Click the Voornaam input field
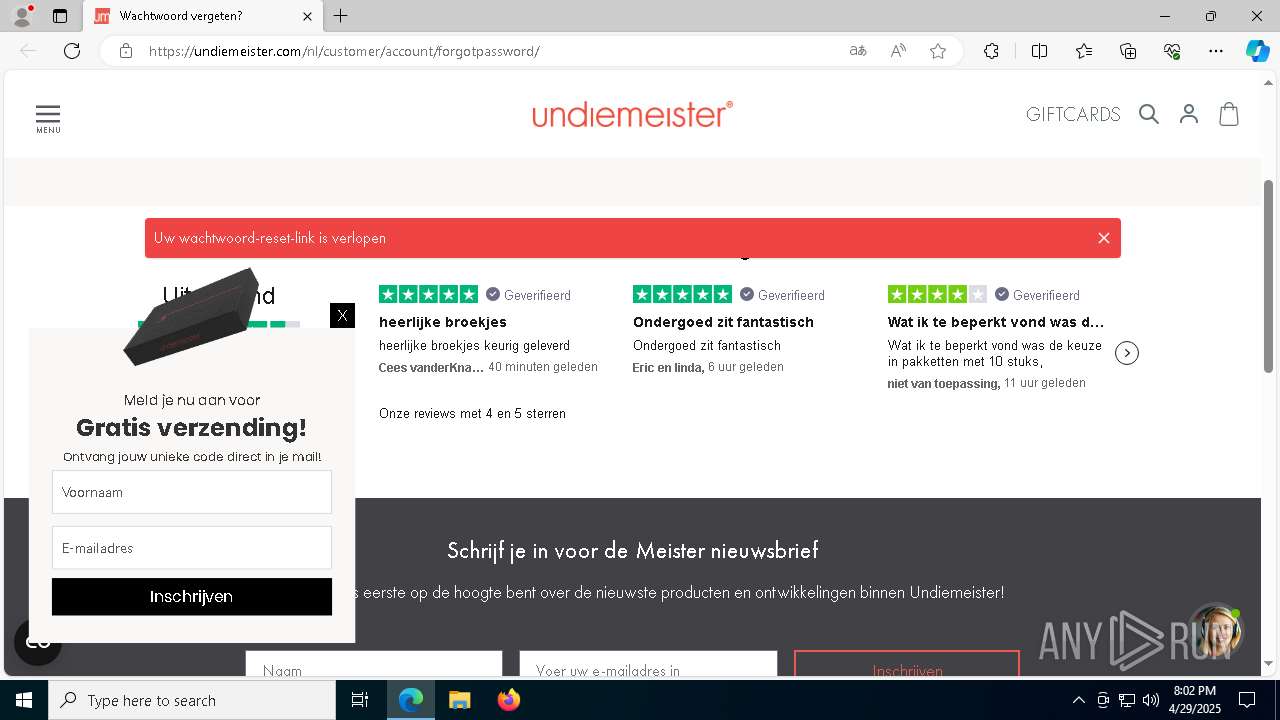The image size is (1280, 720). [x=192, y=492]
